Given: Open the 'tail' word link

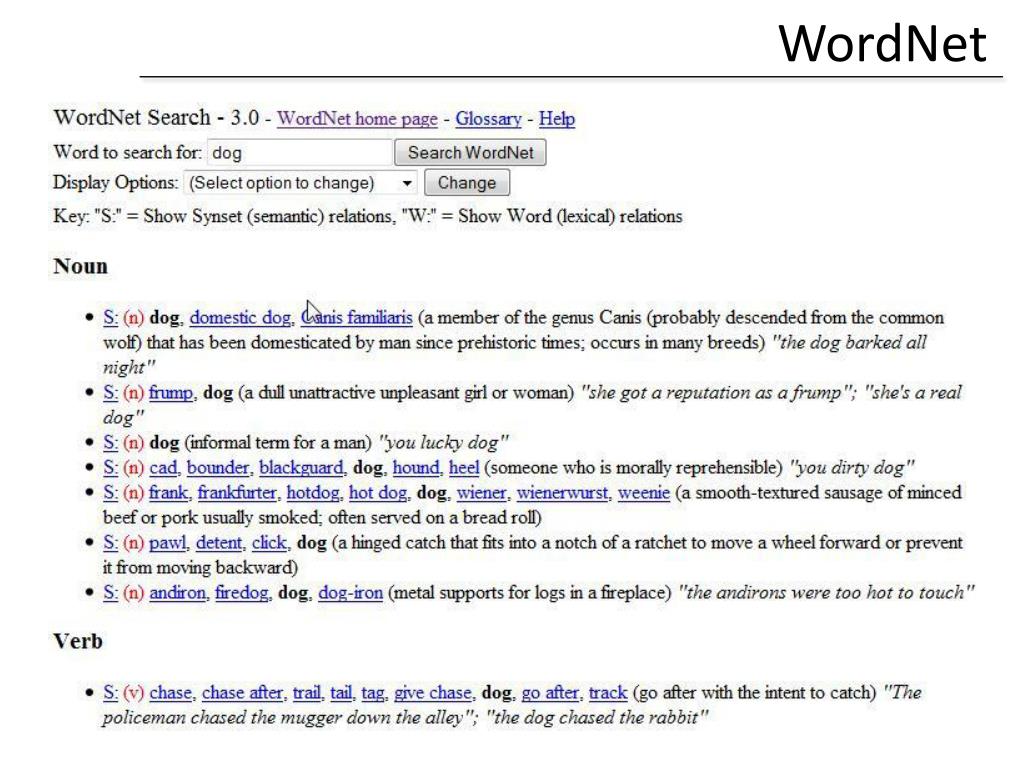Looking at the screenshot, I should [x=341, y=693].
